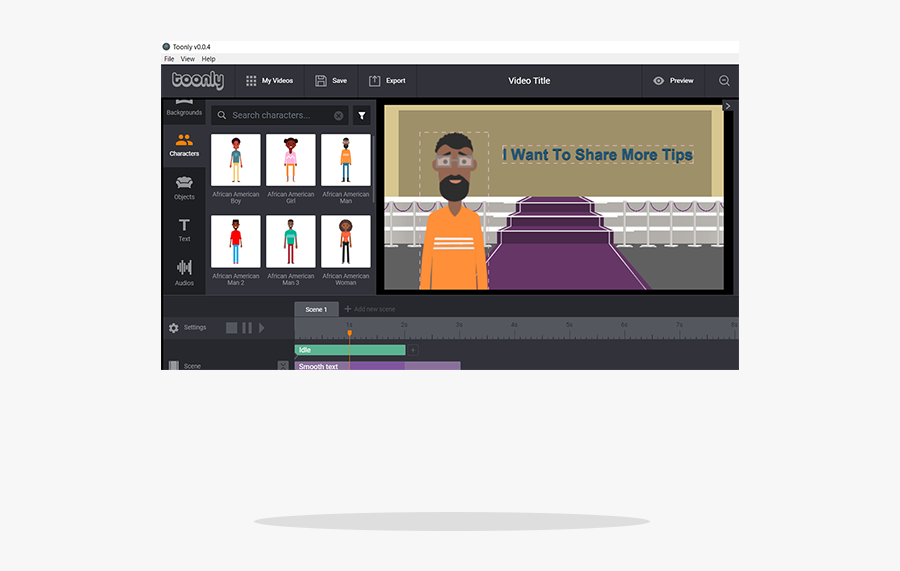This screenshot has height=571, width=900.
Task: Clear the character search field
Action: [338, 116]
